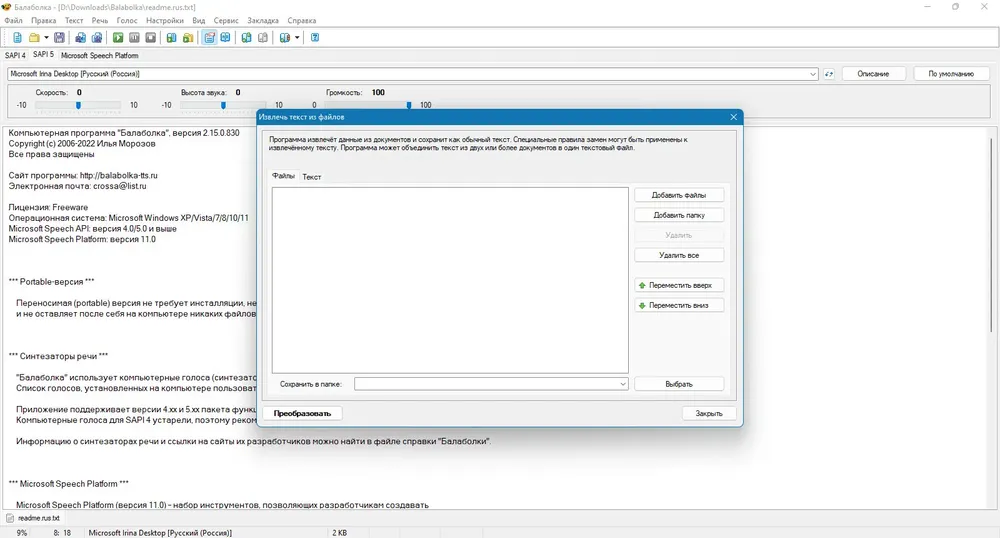1000x538 pixels.
Task: Click the Выбрать button
Action: pos(679,384)
